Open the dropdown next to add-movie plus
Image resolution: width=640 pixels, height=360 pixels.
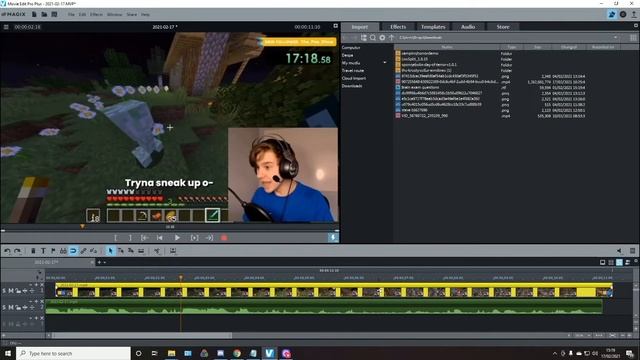(x=105, y=262)
